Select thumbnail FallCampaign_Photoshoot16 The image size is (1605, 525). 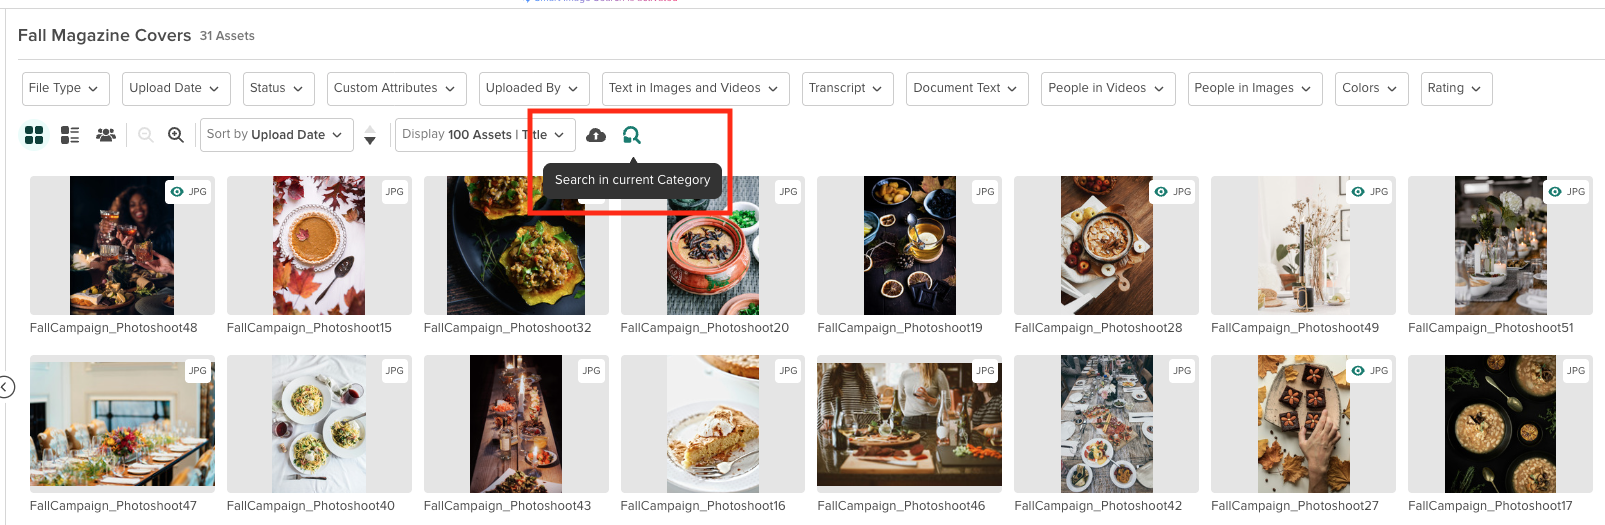tap(713, 424)
